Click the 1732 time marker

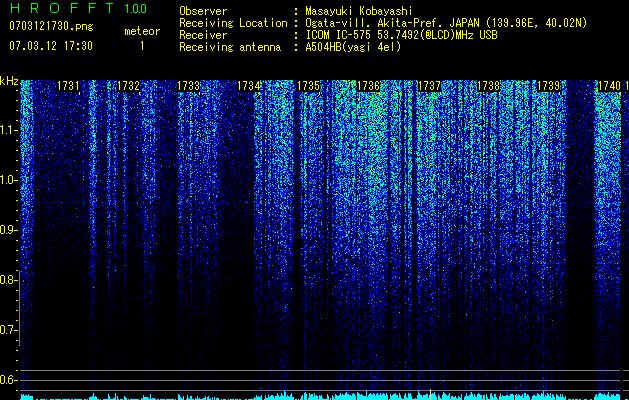128,86
